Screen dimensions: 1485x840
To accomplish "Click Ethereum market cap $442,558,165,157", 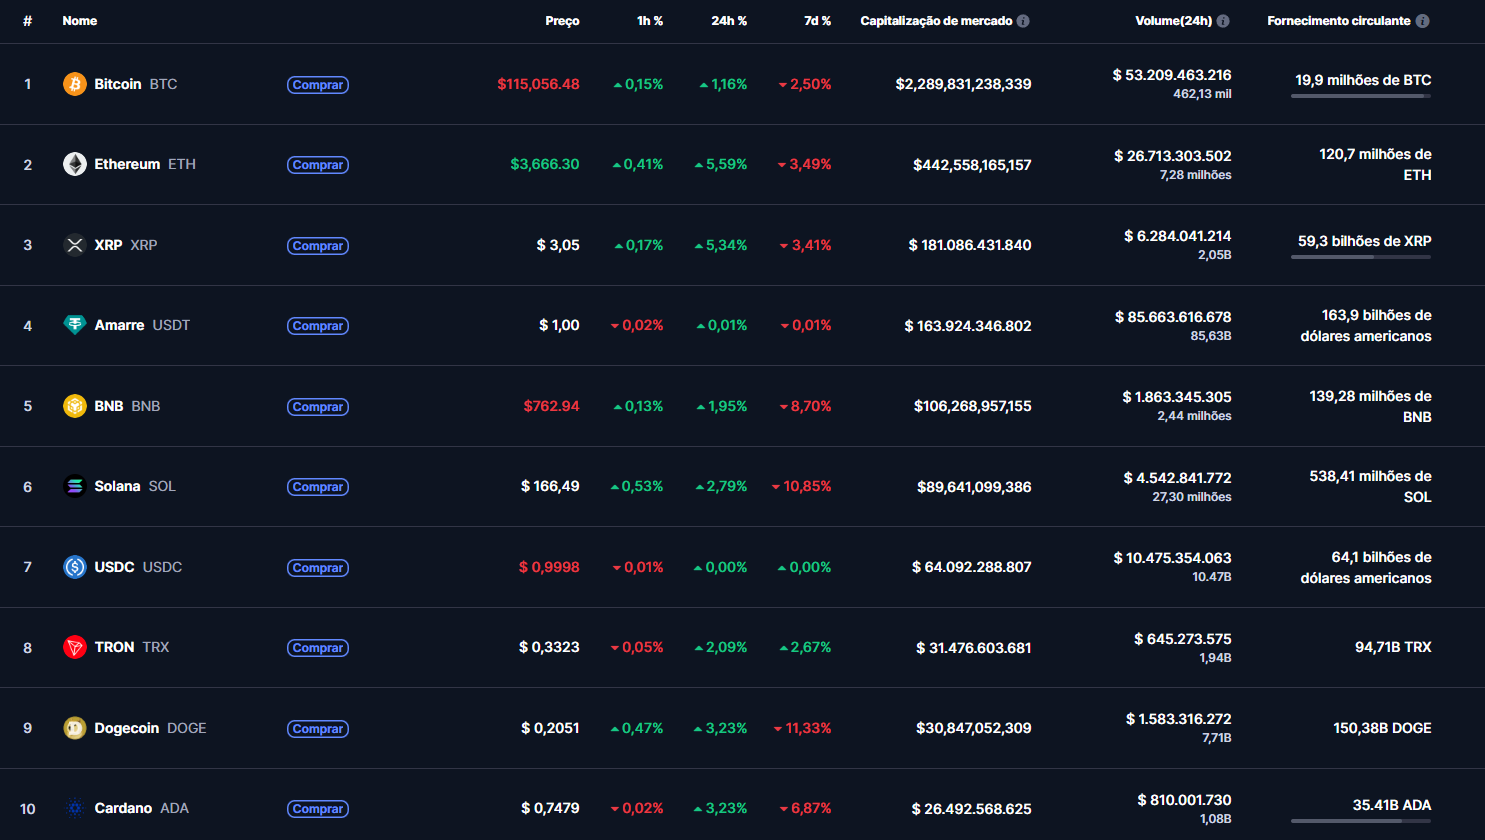I will [x=972, y=165].
